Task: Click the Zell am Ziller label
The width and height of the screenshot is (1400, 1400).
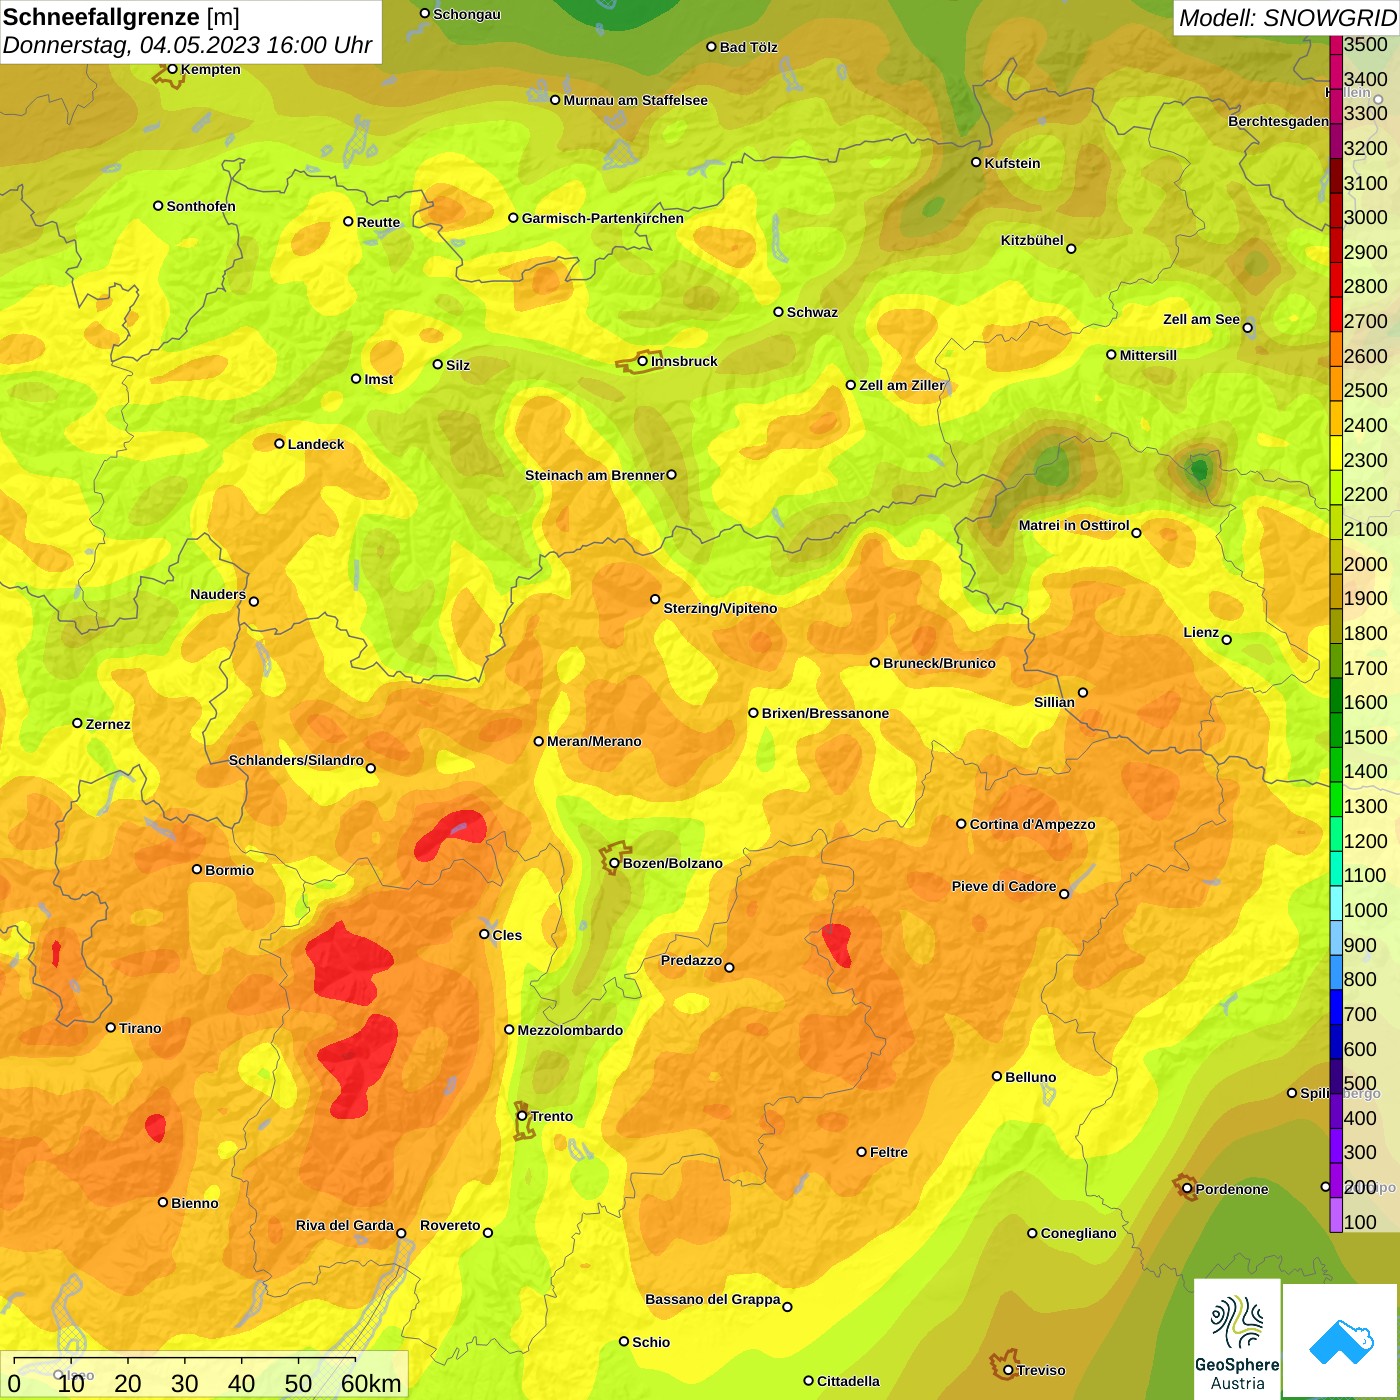Action: pos(901,385)
